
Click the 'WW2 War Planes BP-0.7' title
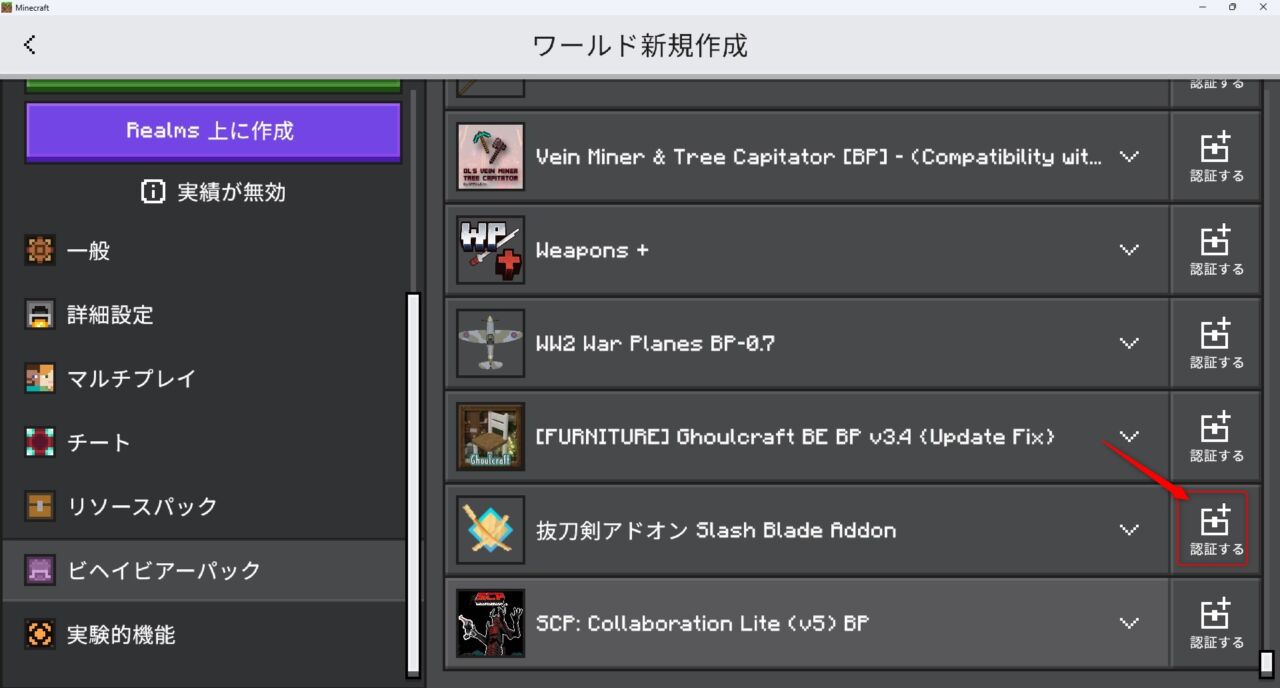(x=655, y=343)
